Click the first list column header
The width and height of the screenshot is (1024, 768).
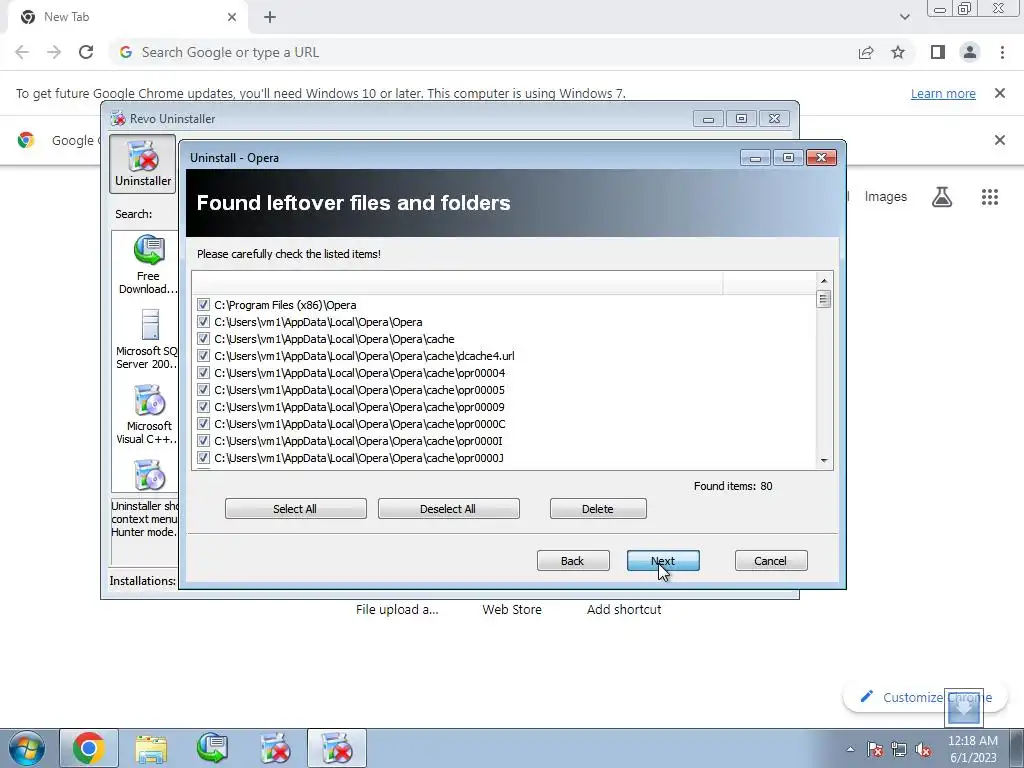point(457,283)
